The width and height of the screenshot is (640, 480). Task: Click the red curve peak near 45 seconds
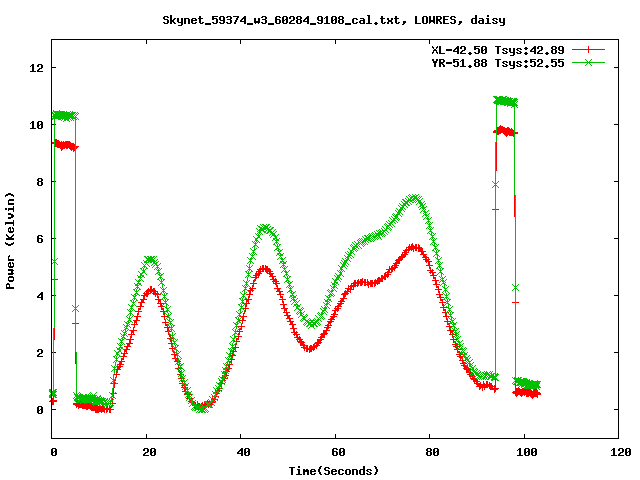pos(265,269)
